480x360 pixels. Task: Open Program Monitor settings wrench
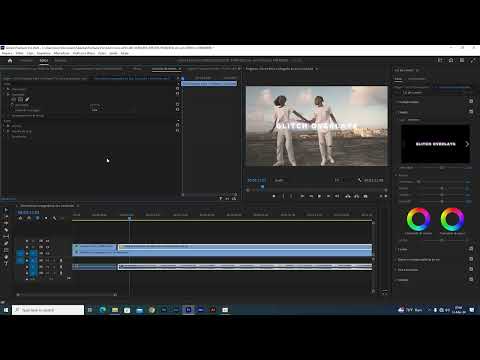(x=360, y=180)
